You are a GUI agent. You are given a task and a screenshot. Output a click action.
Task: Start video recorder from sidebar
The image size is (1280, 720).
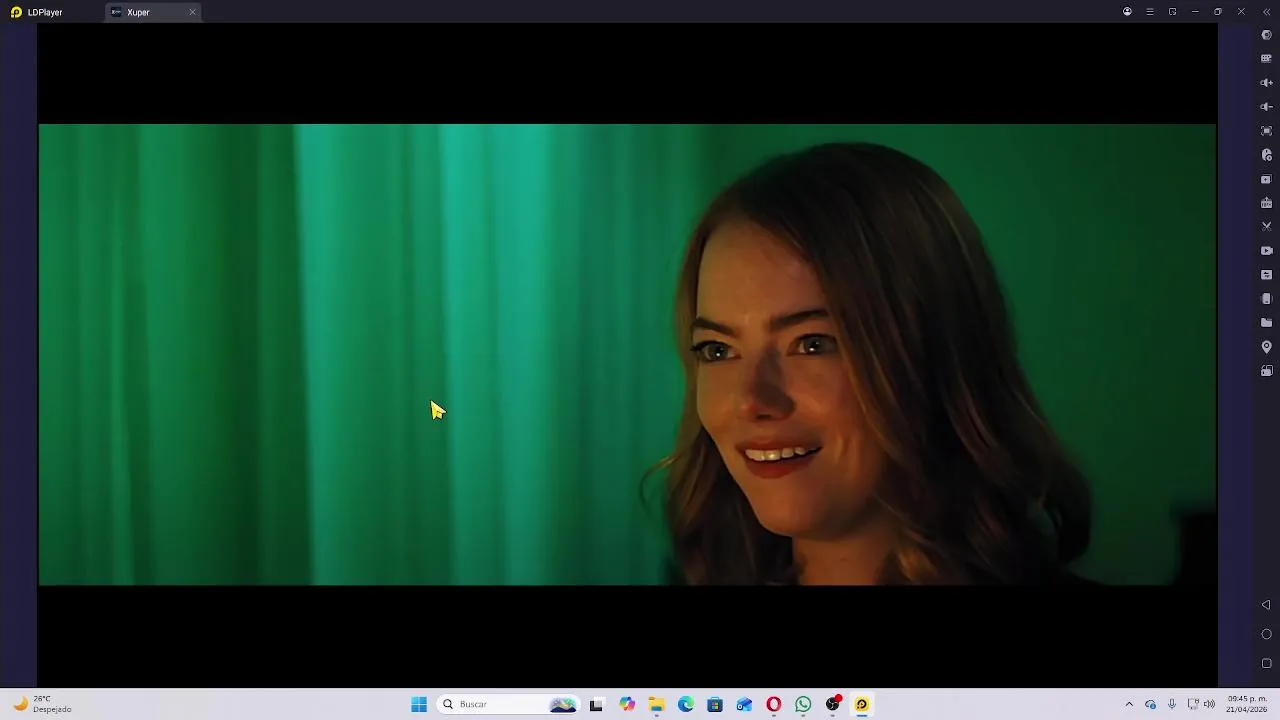[1266, 251]
